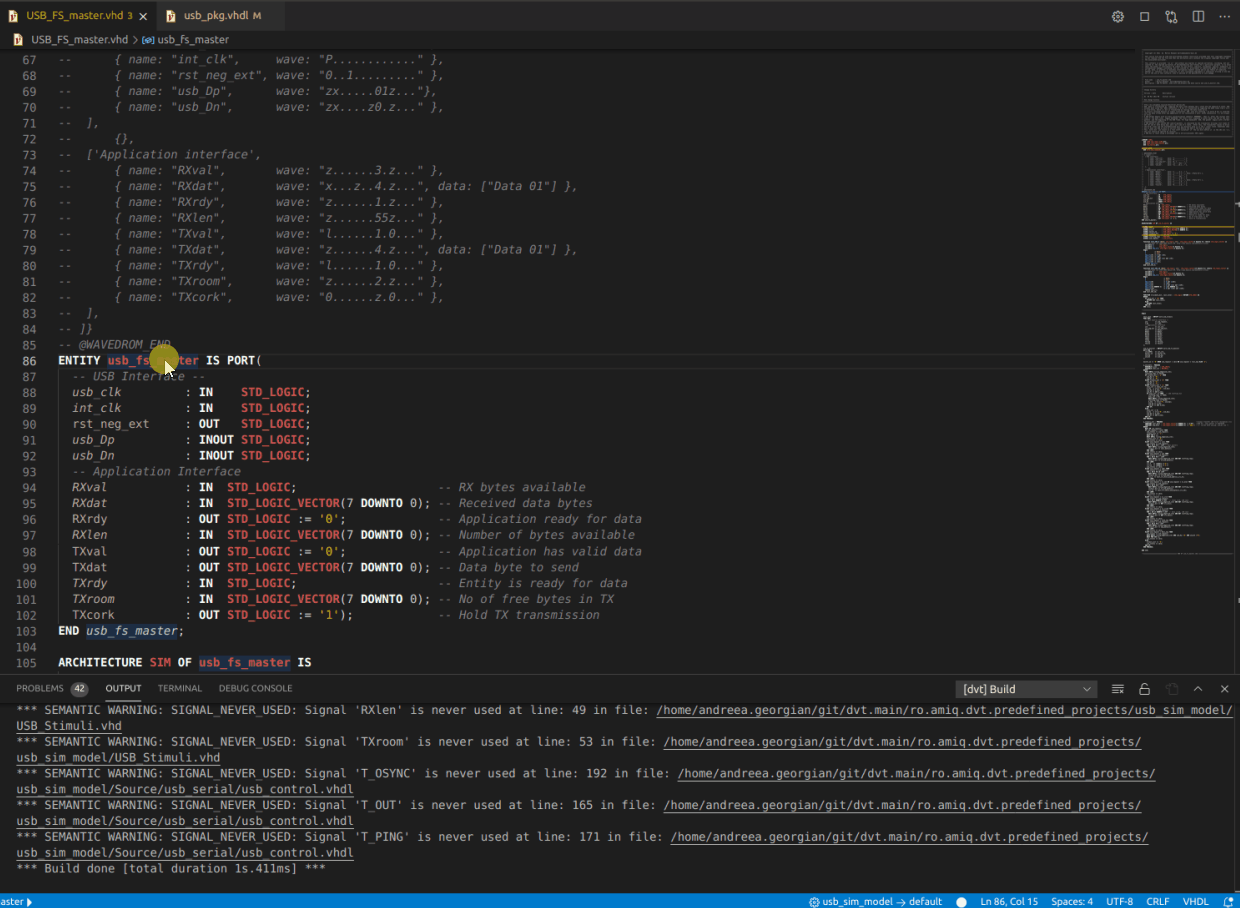Open more actions with the ellipsis icon
The width and height of the screenshot is (1240, 908).
(x=1224, y=17)
